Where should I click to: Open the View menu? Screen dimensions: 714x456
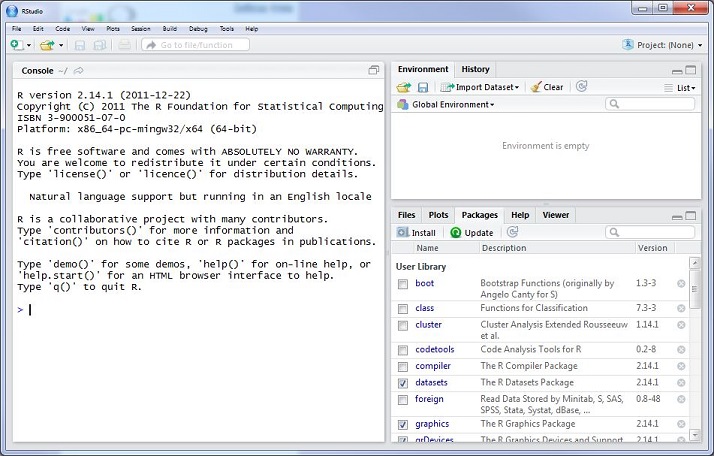point(88,29)
